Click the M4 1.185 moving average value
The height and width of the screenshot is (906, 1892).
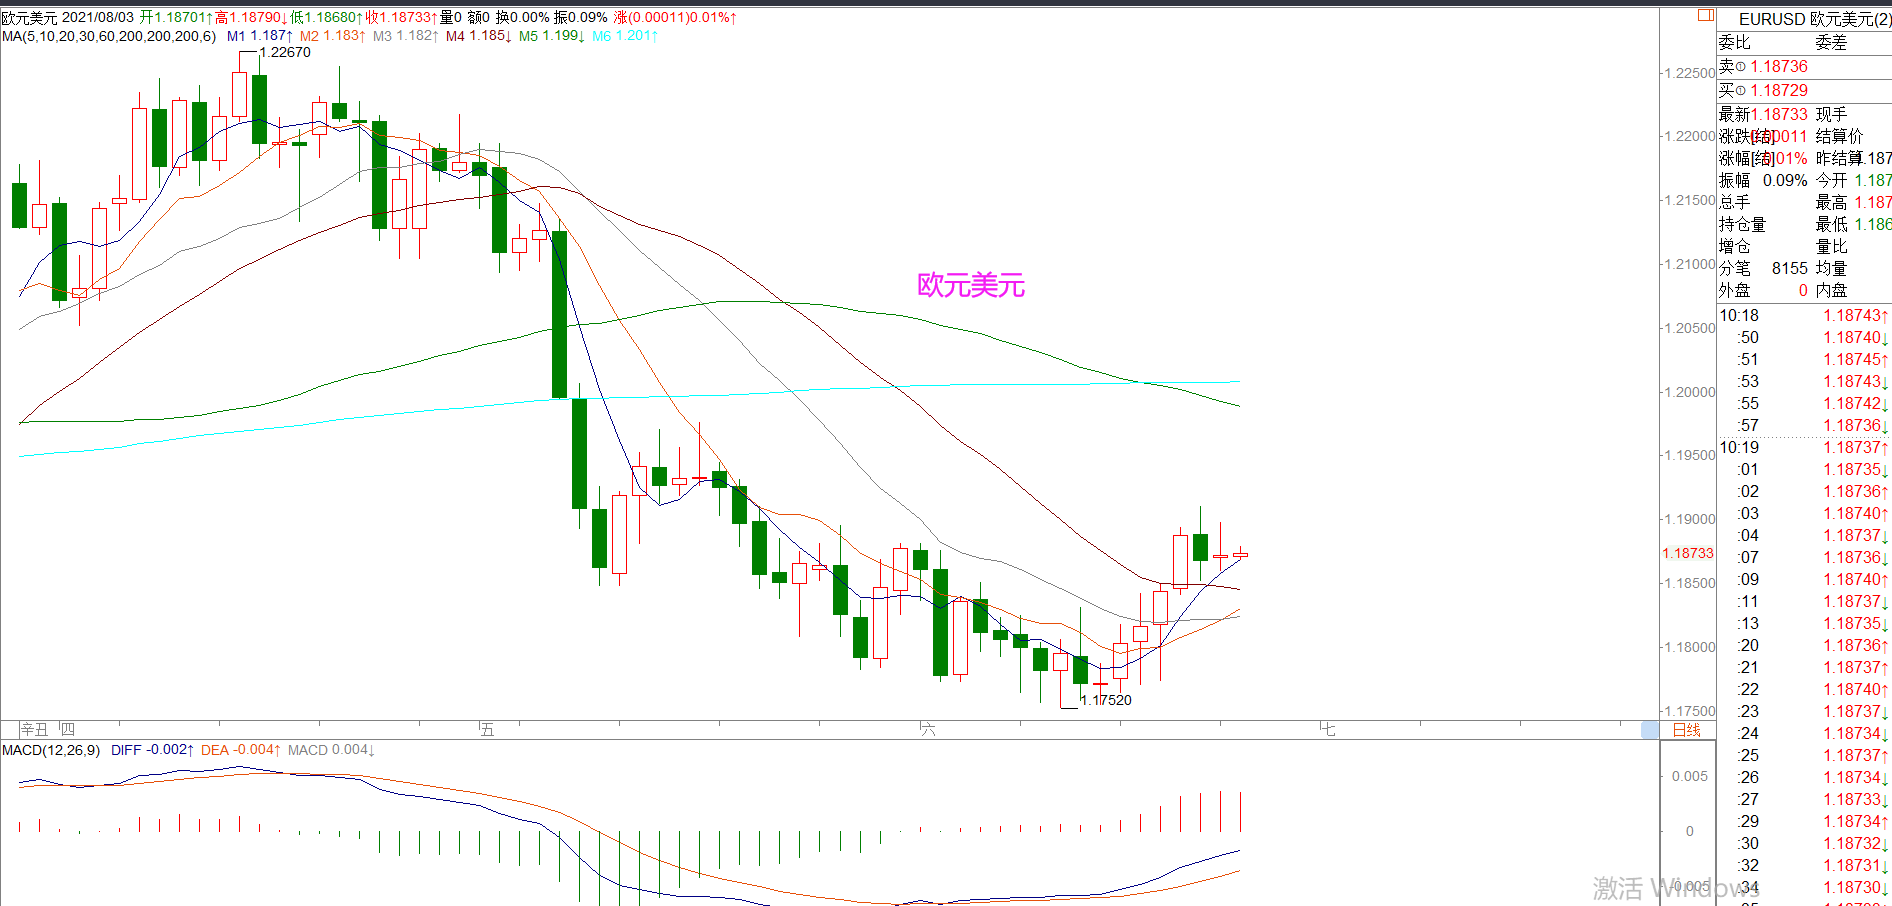pyautogui.click(x=479, y=36)
